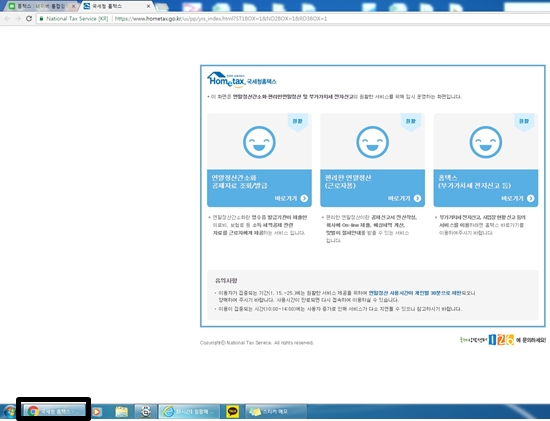Click the description text under 편리한 연말정산 card

pos(370,229)
